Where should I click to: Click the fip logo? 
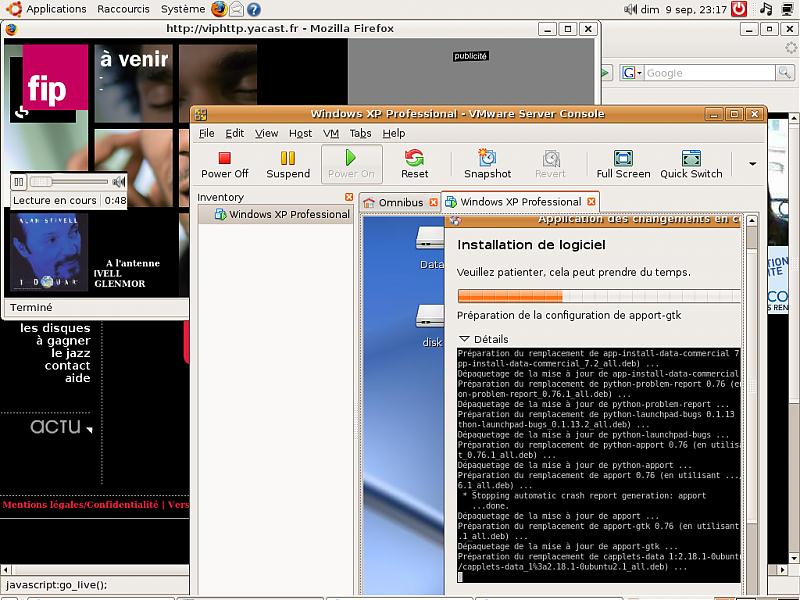point(55,77)
